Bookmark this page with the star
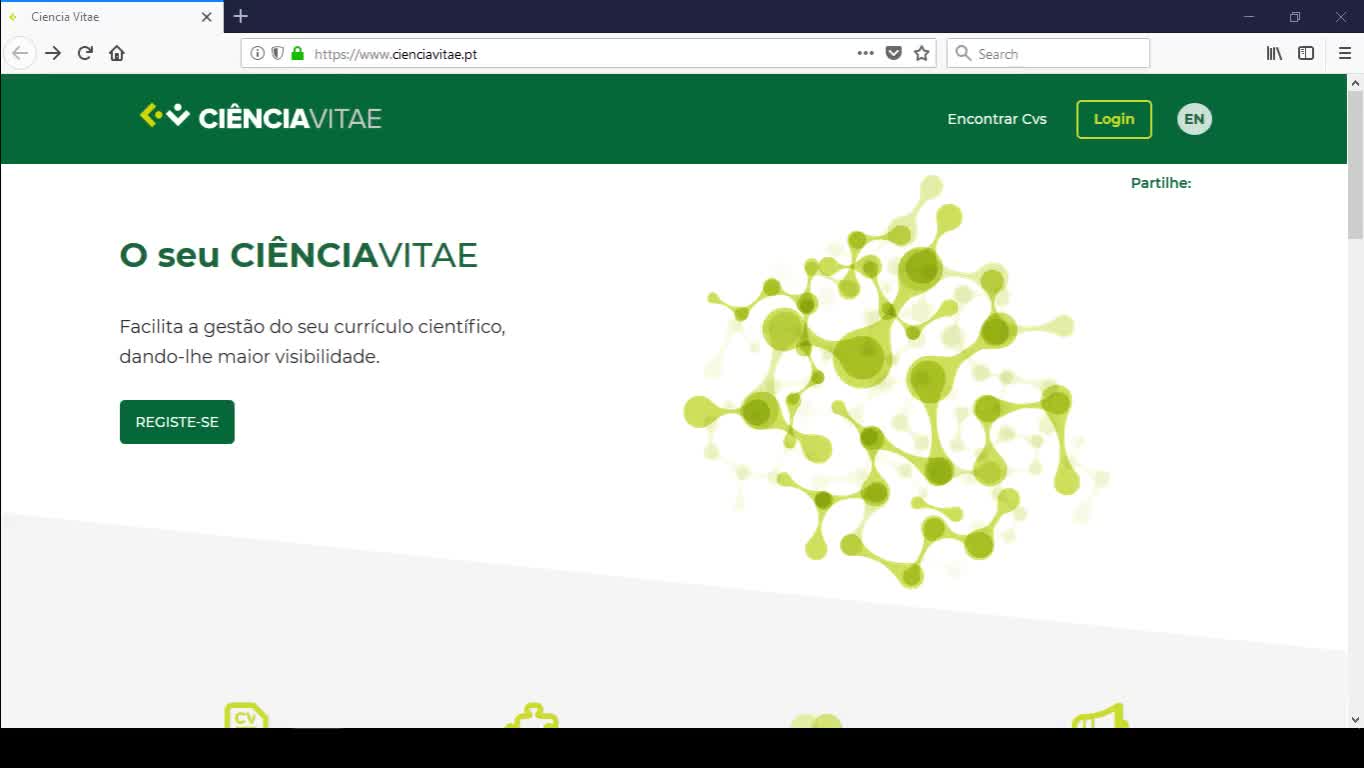 coord(922,53)
